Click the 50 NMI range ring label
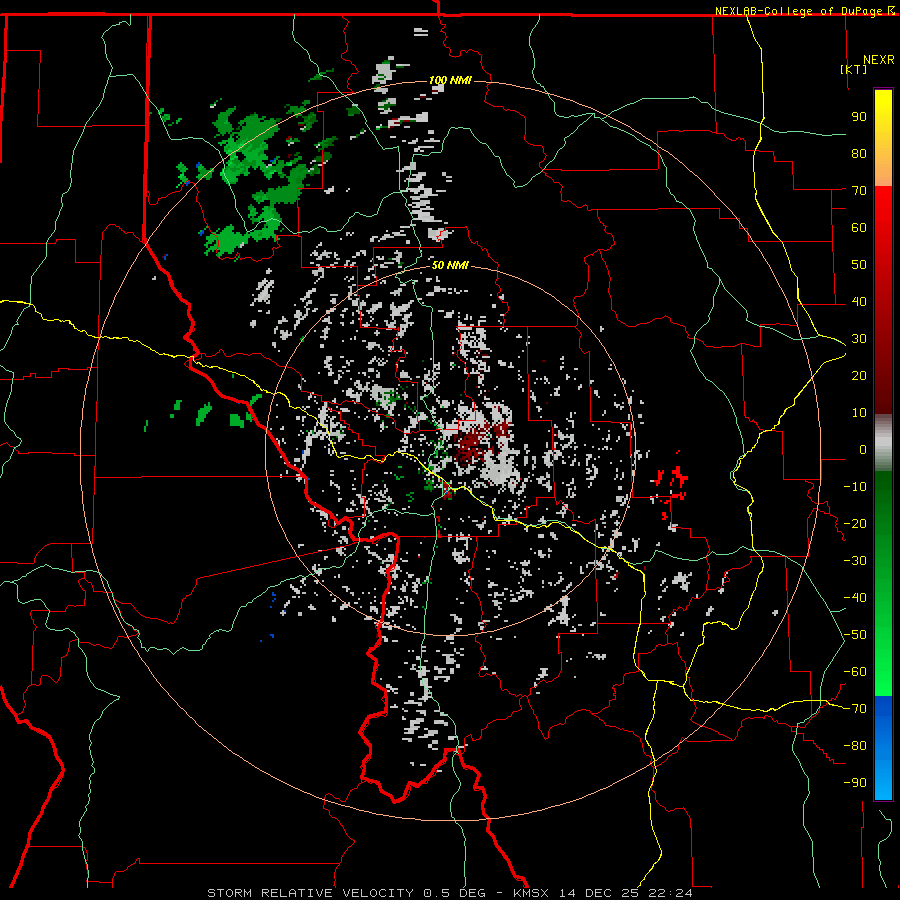Screen dimensions: 900x900 pyautogui.click(x=450, y=265)
